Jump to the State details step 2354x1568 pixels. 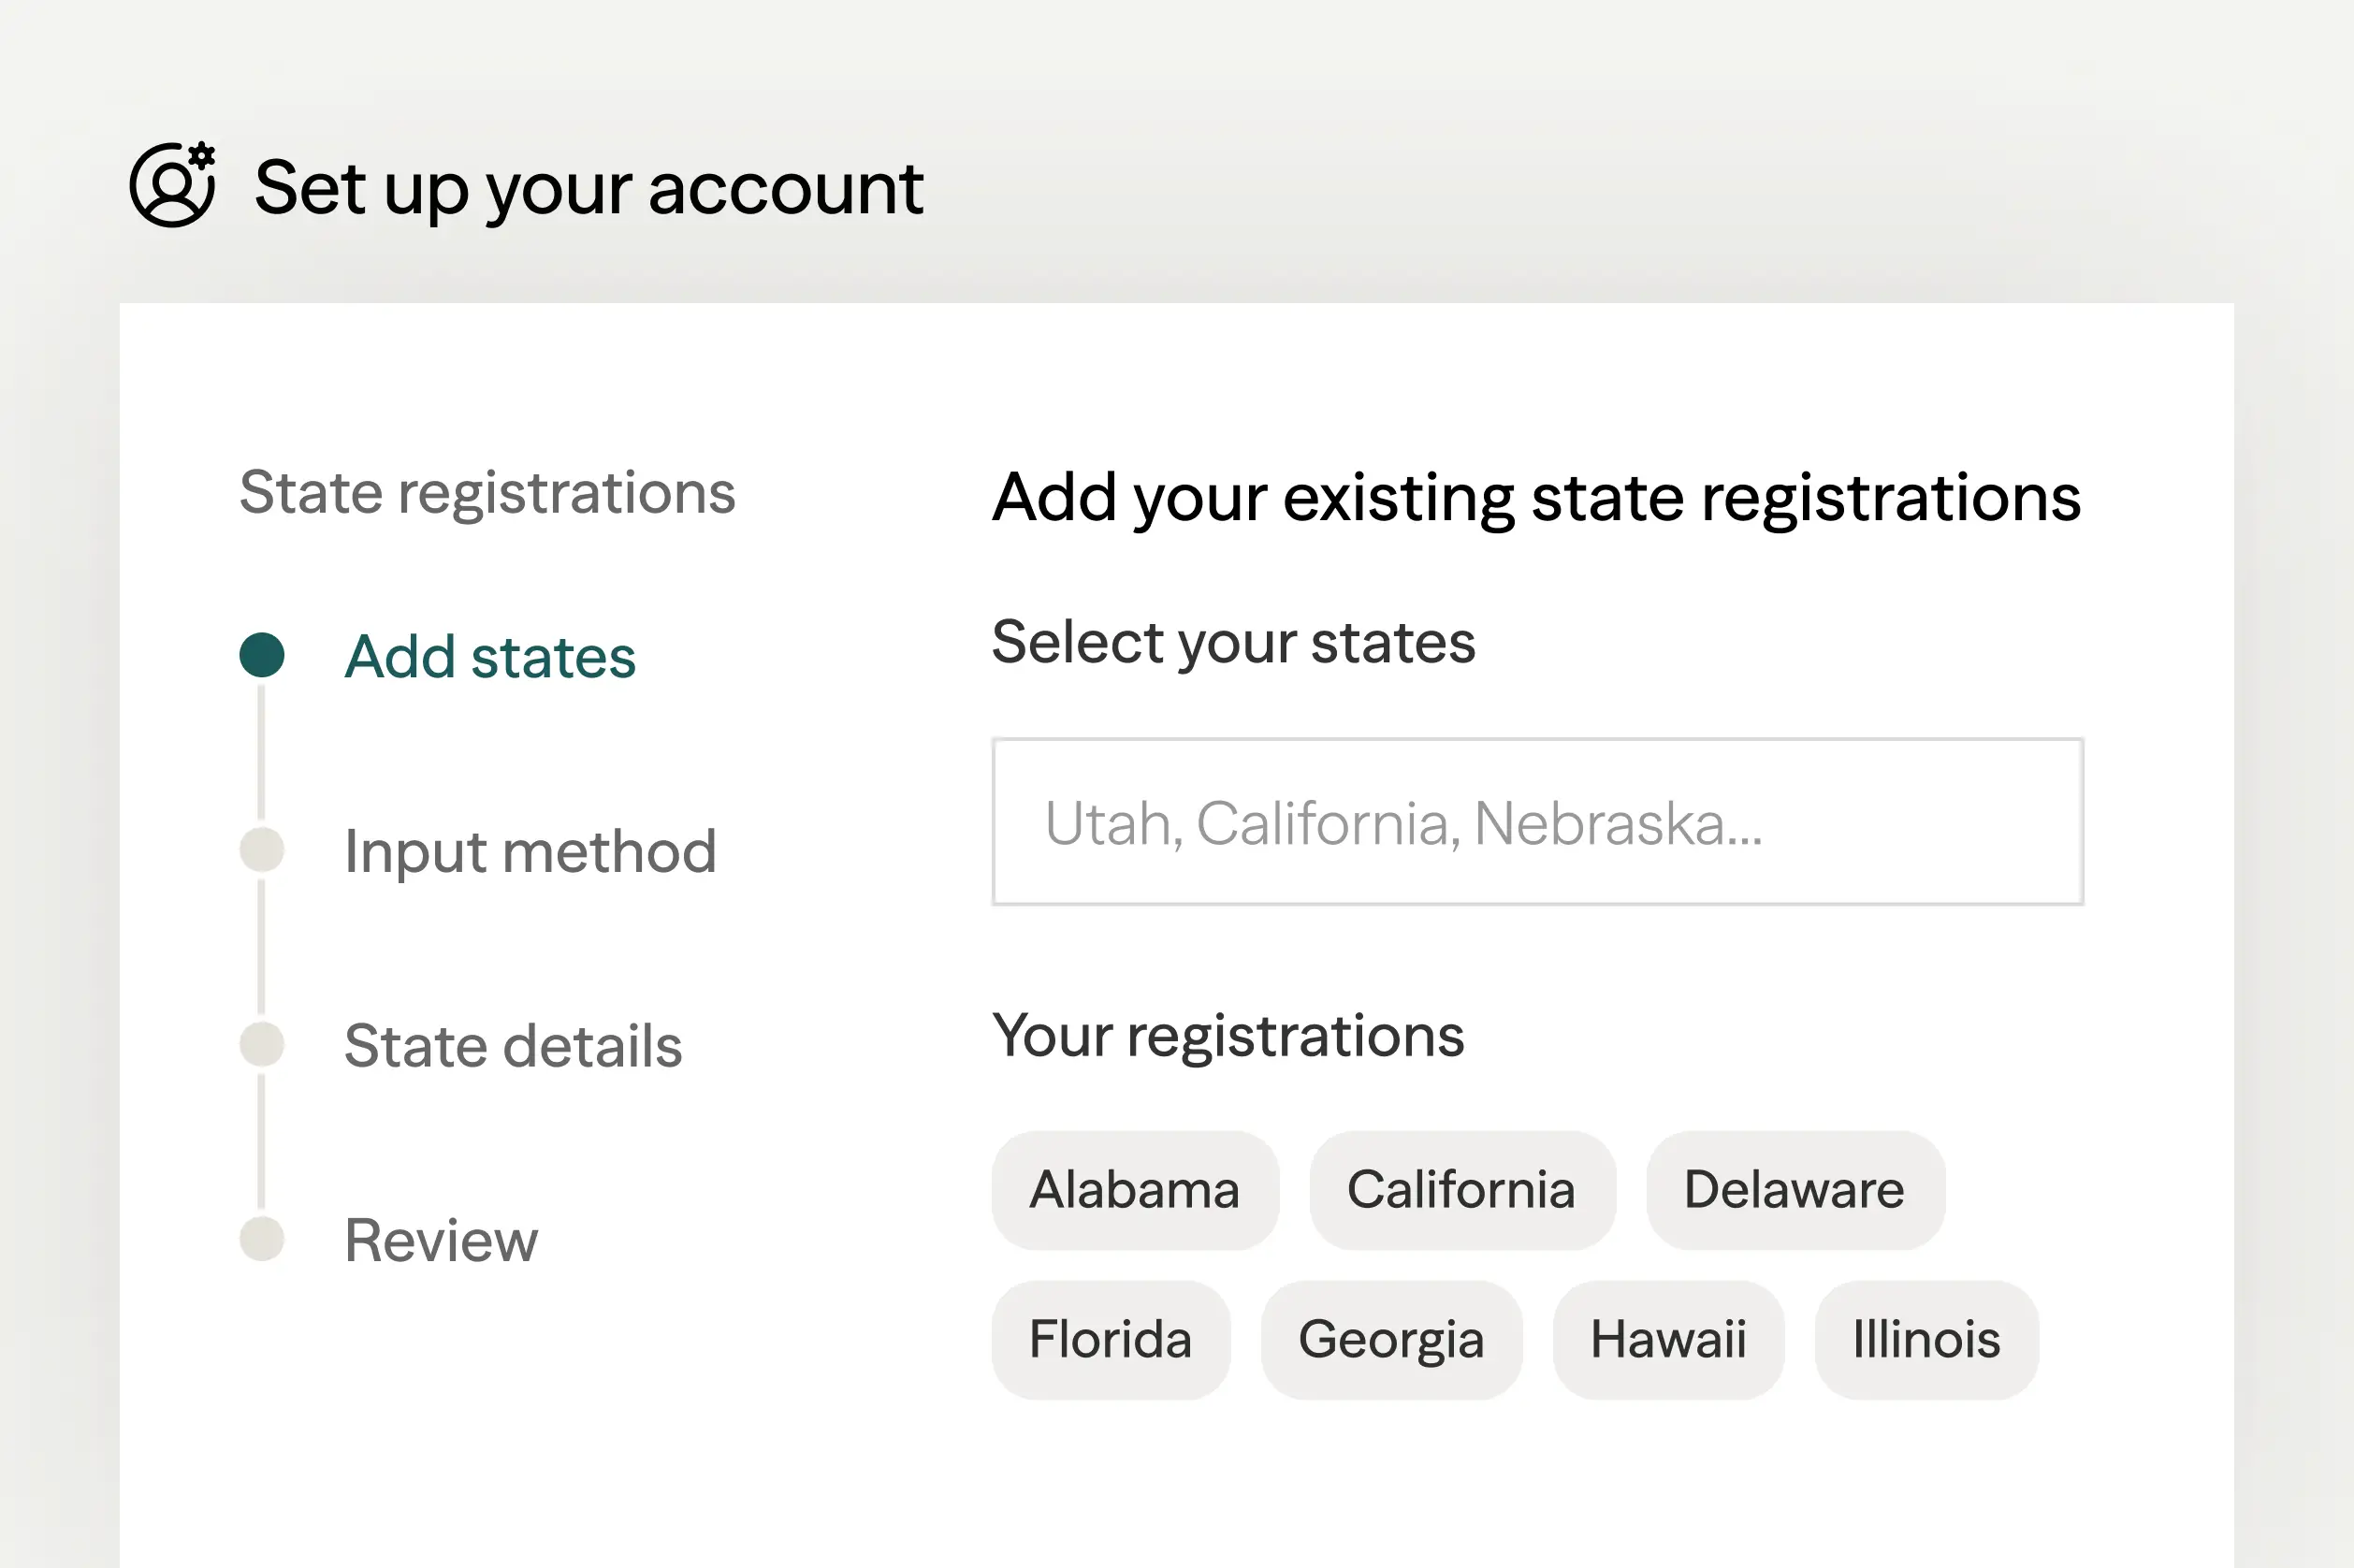coord(513,1046)
